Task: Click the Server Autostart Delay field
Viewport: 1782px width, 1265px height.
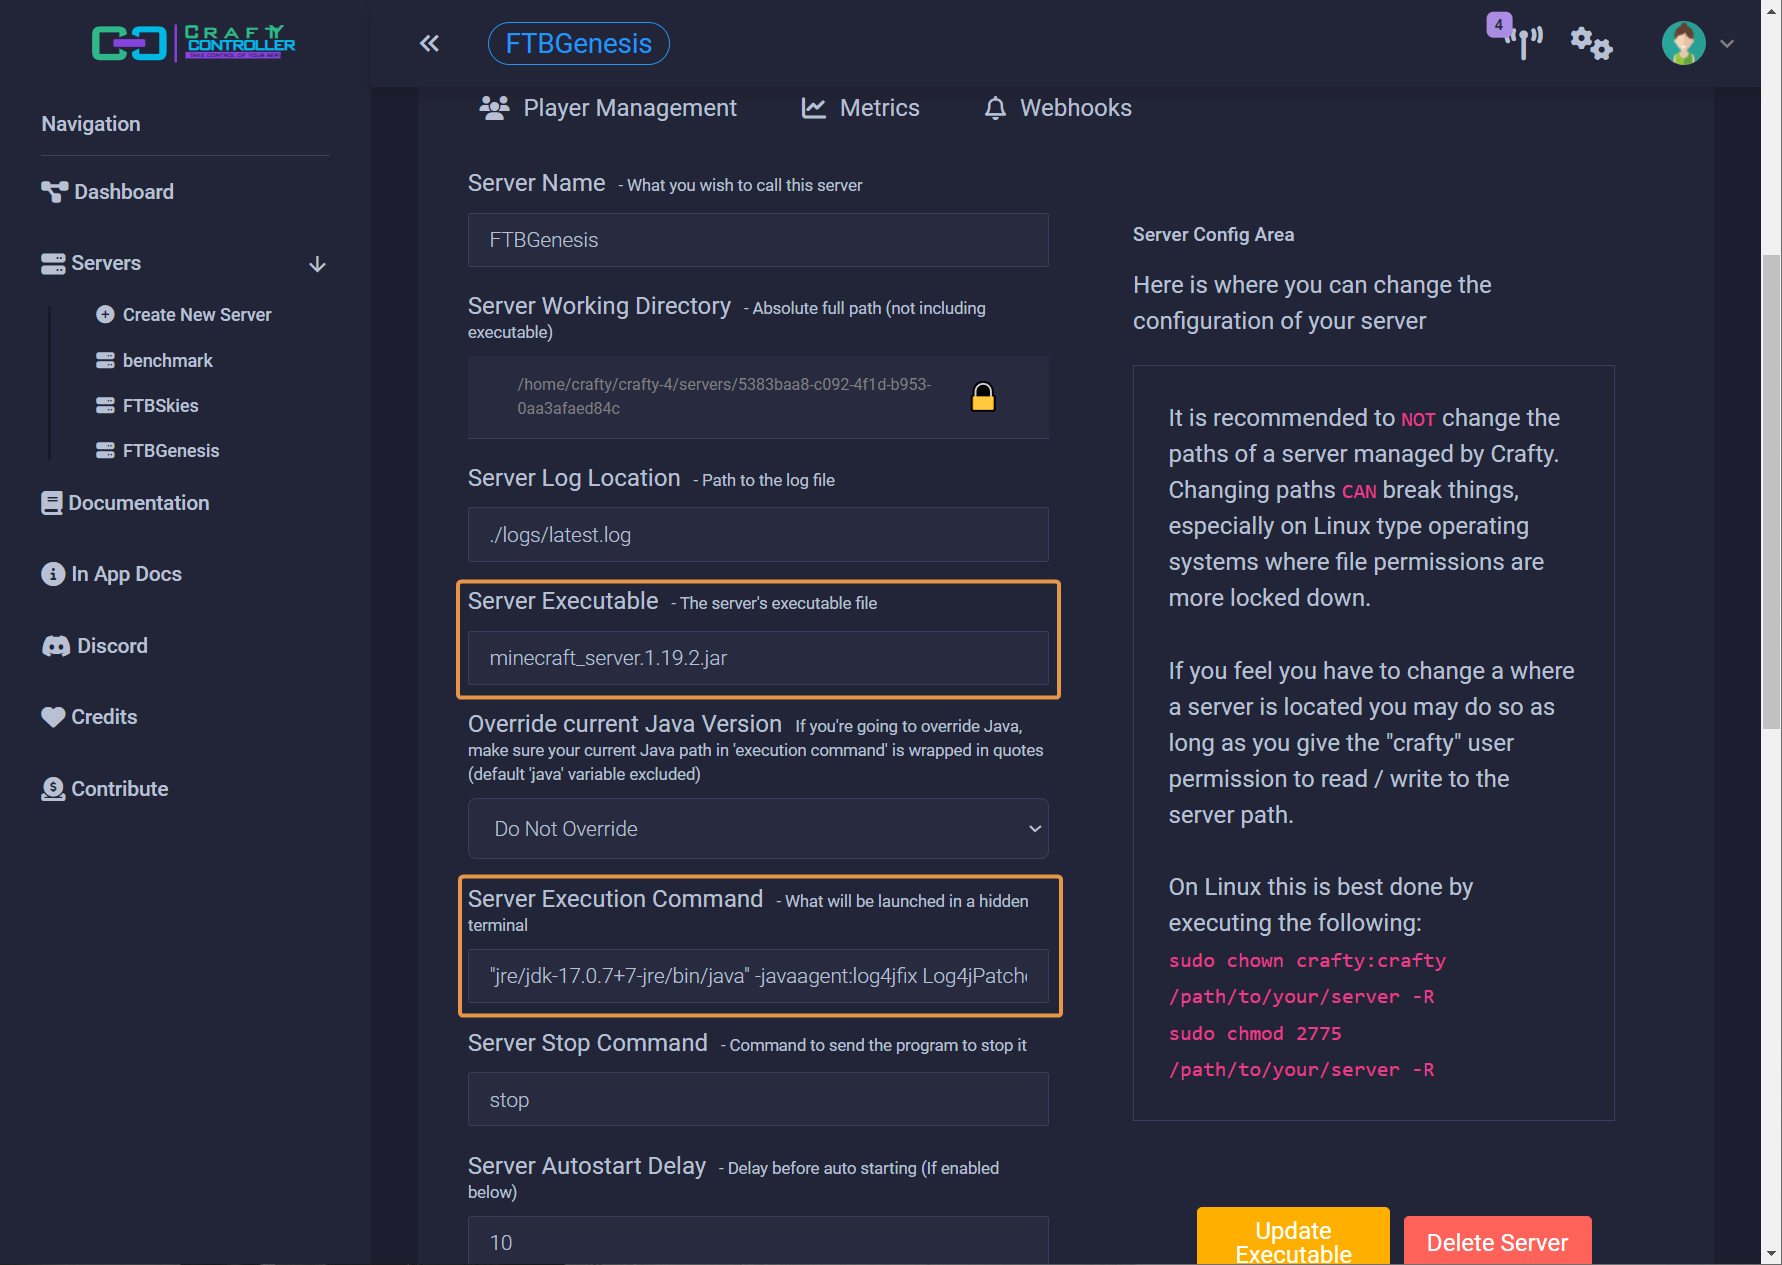Action: tap(758, 1241)
